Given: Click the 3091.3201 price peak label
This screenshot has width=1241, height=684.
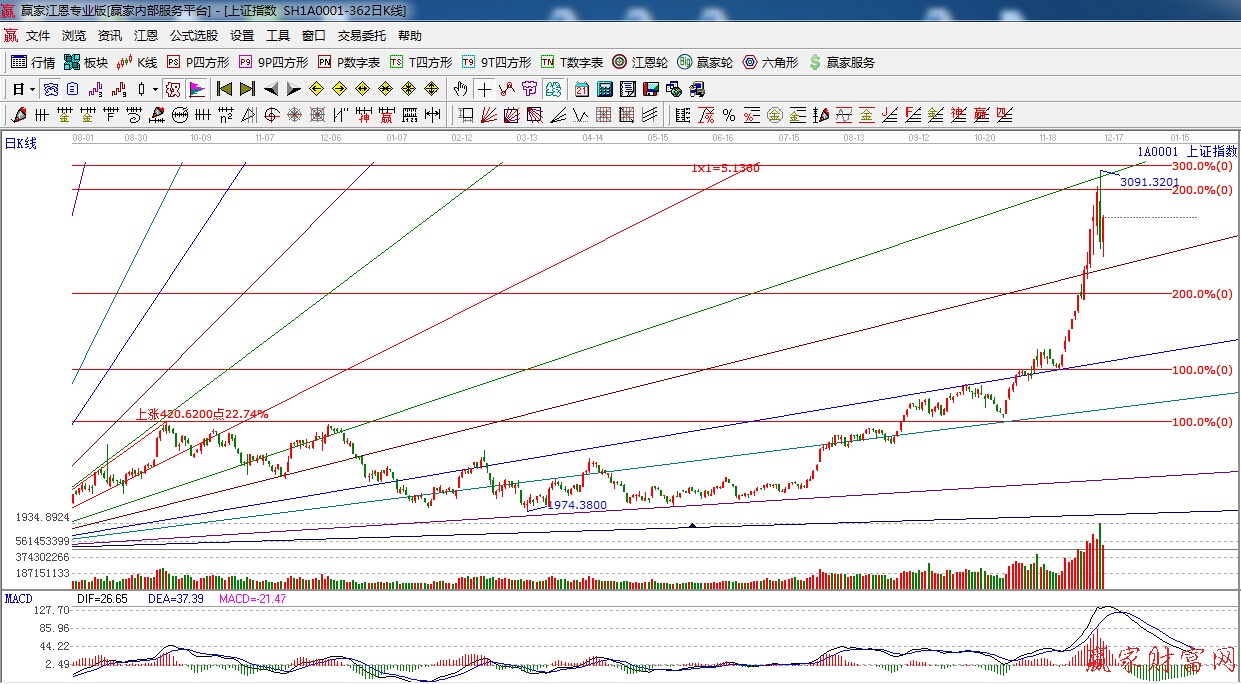Looking at the screenshot, I should 1149,183.
